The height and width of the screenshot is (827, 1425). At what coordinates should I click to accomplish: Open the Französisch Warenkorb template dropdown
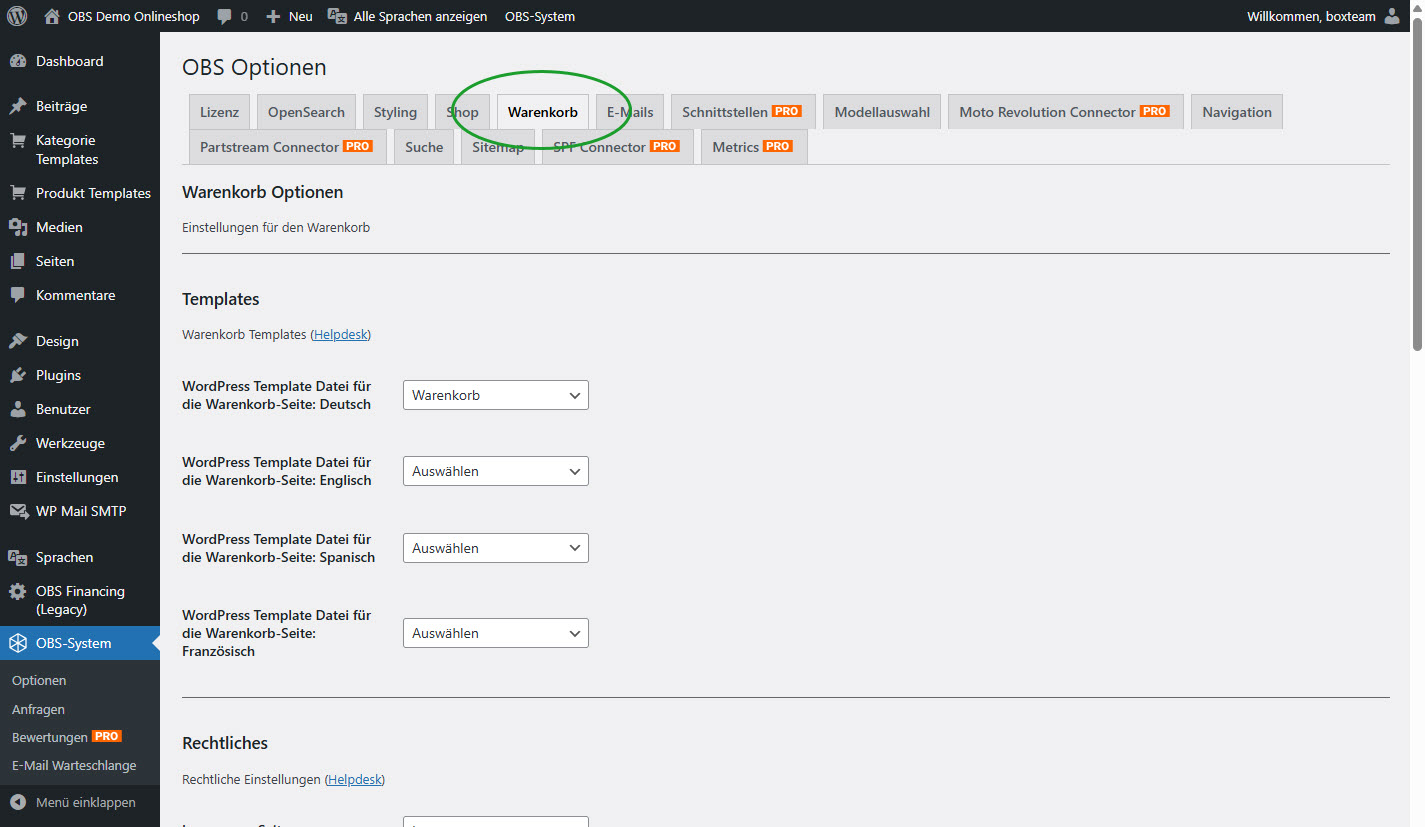[496, 633]
